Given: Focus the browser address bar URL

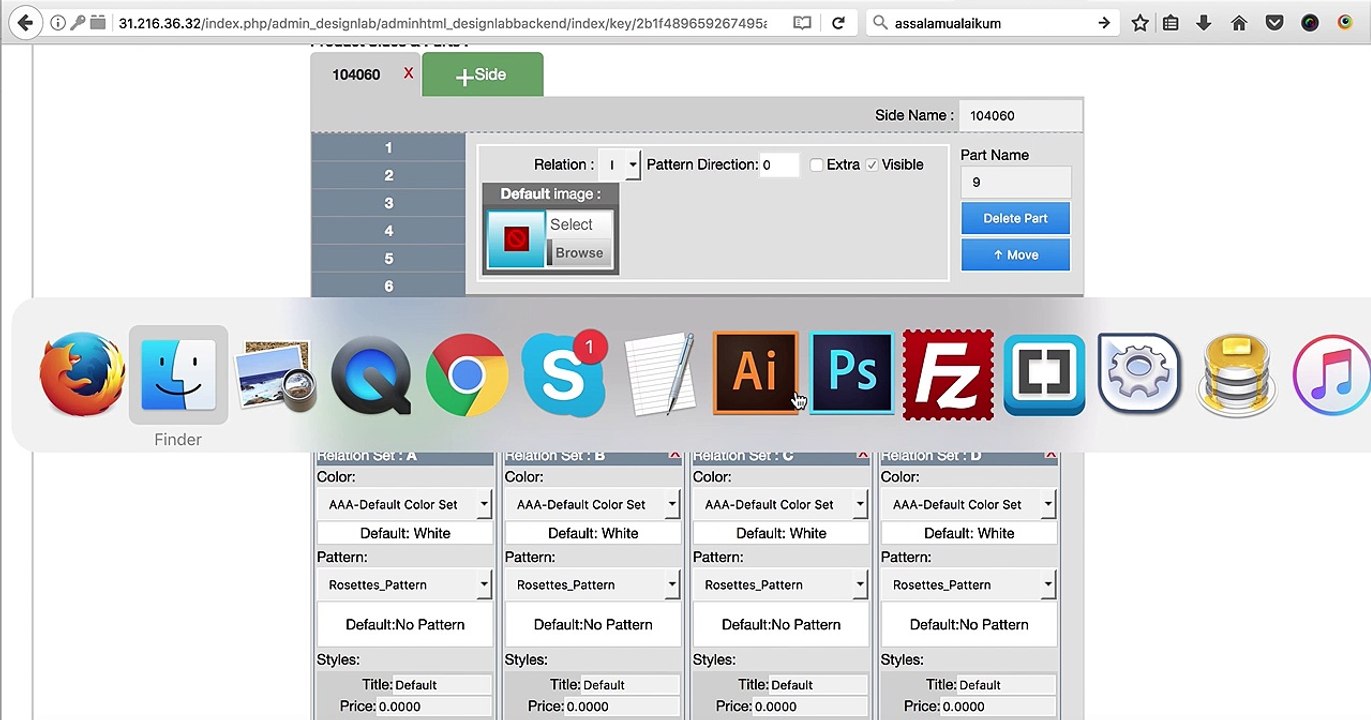Looking at the screenshot, I should pos(442,23).
